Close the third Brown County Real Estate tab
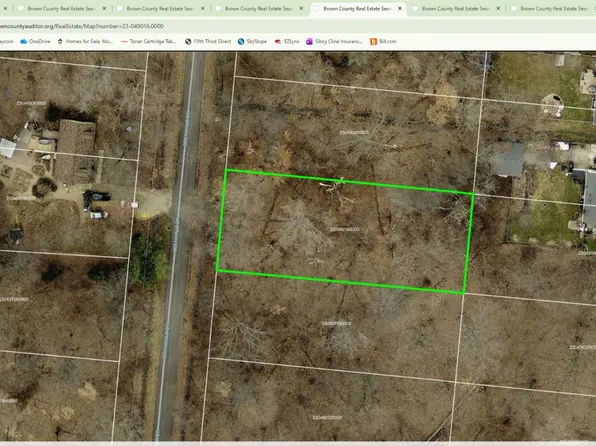The height and width of the screenshot is (446, 596). pos(301,8)
